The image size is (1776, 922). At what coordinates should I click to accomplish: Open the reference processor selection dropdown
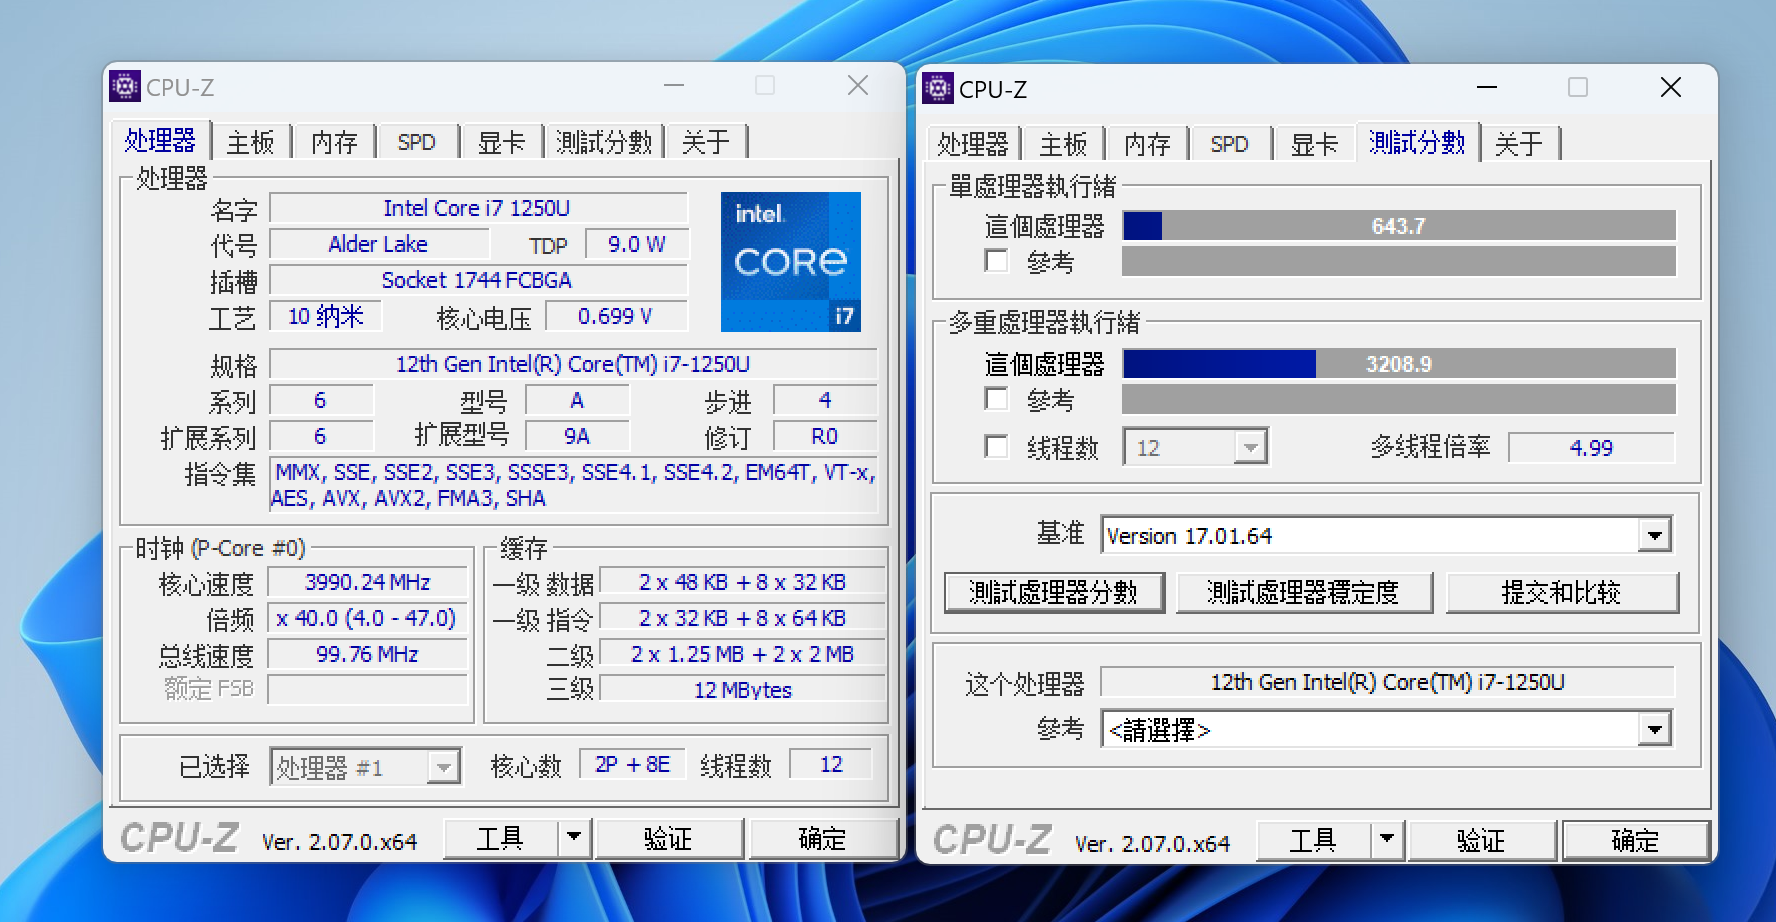(x=1655, y=730)
